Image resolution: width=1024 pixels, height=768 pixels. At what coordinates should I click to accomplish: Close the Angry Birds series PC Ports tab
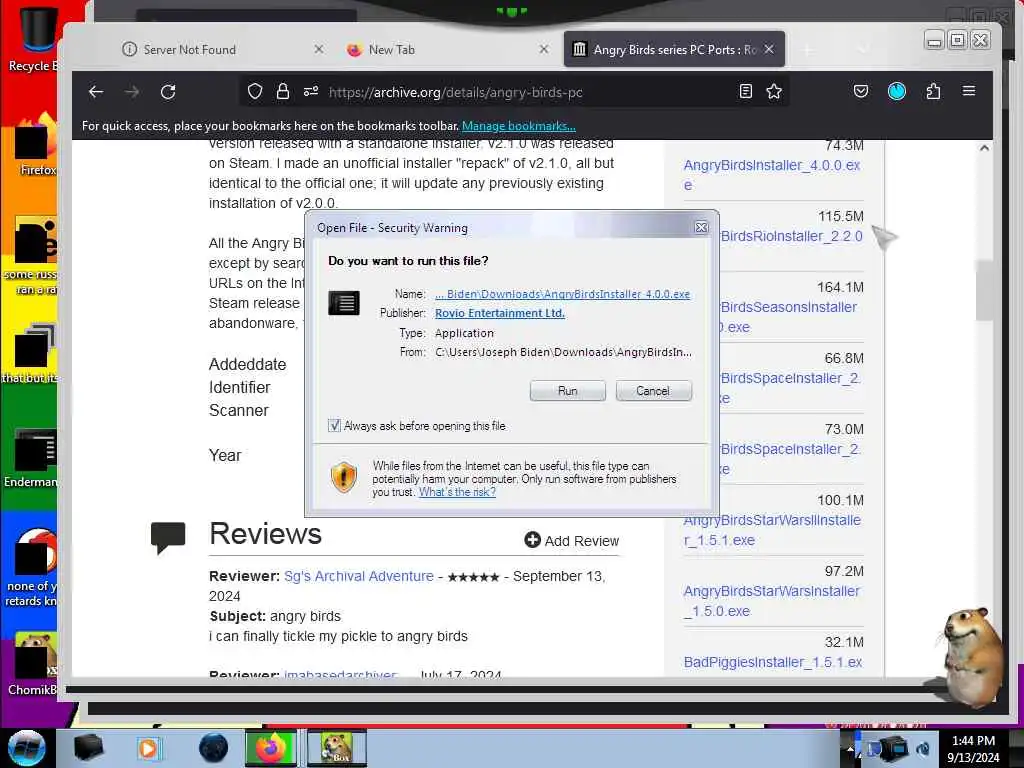click(769, 49)
